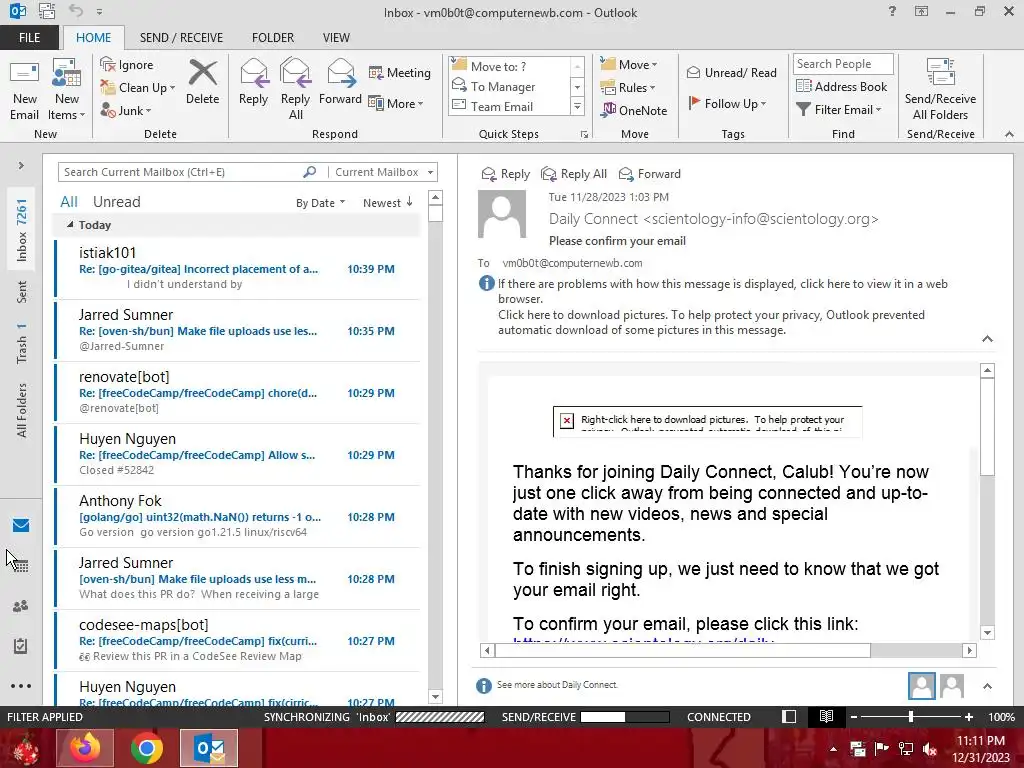The width and height of the screenshot is (1024, 768).
Task: Select the 'Move to: ?' quick step
Action: (x=509, y=66)
